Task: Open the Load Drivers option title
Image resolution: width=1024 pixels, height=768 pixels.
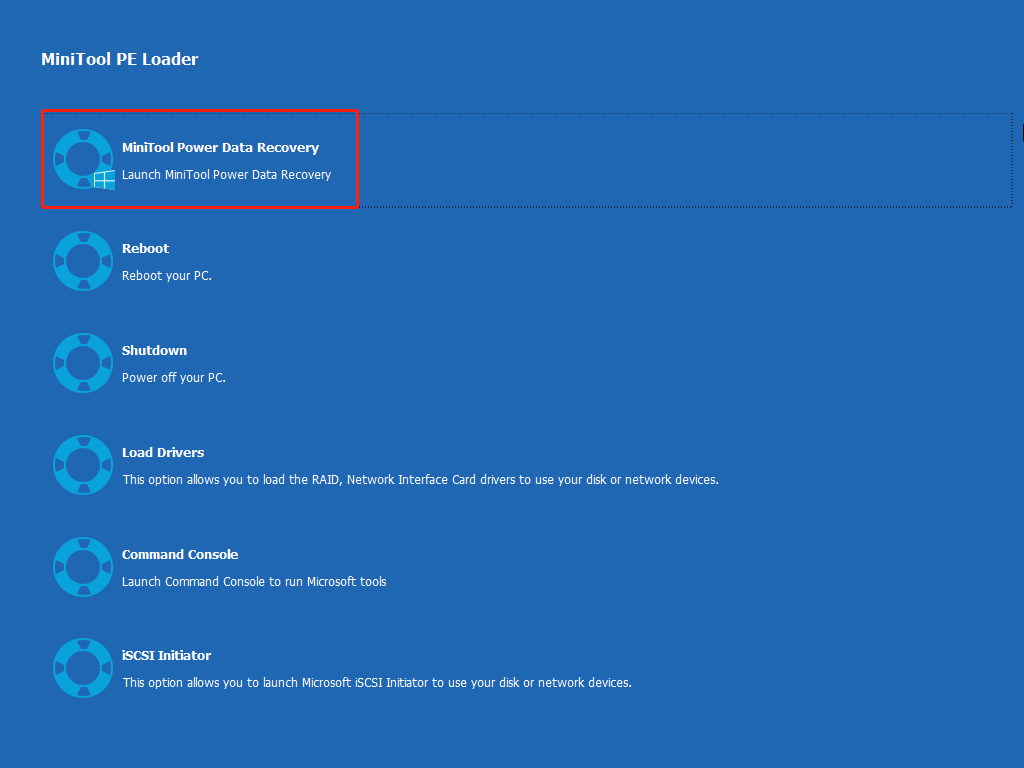Action: pyautogui.click(x=163, y=452)
